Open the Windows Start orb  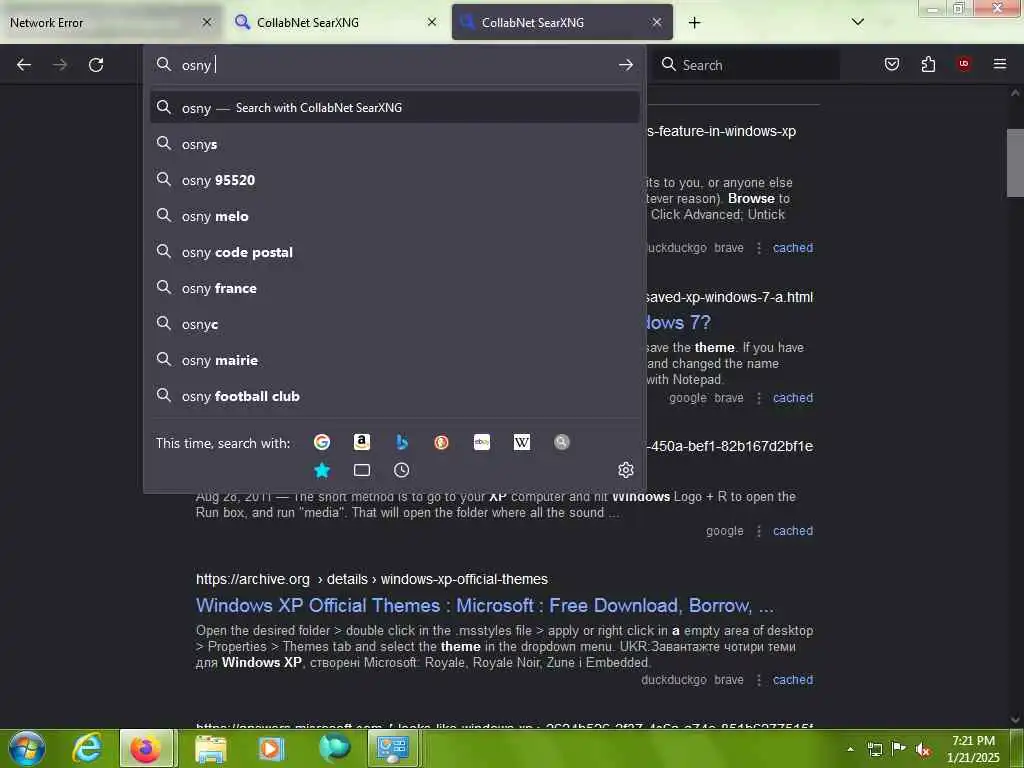tap(27, 748)
